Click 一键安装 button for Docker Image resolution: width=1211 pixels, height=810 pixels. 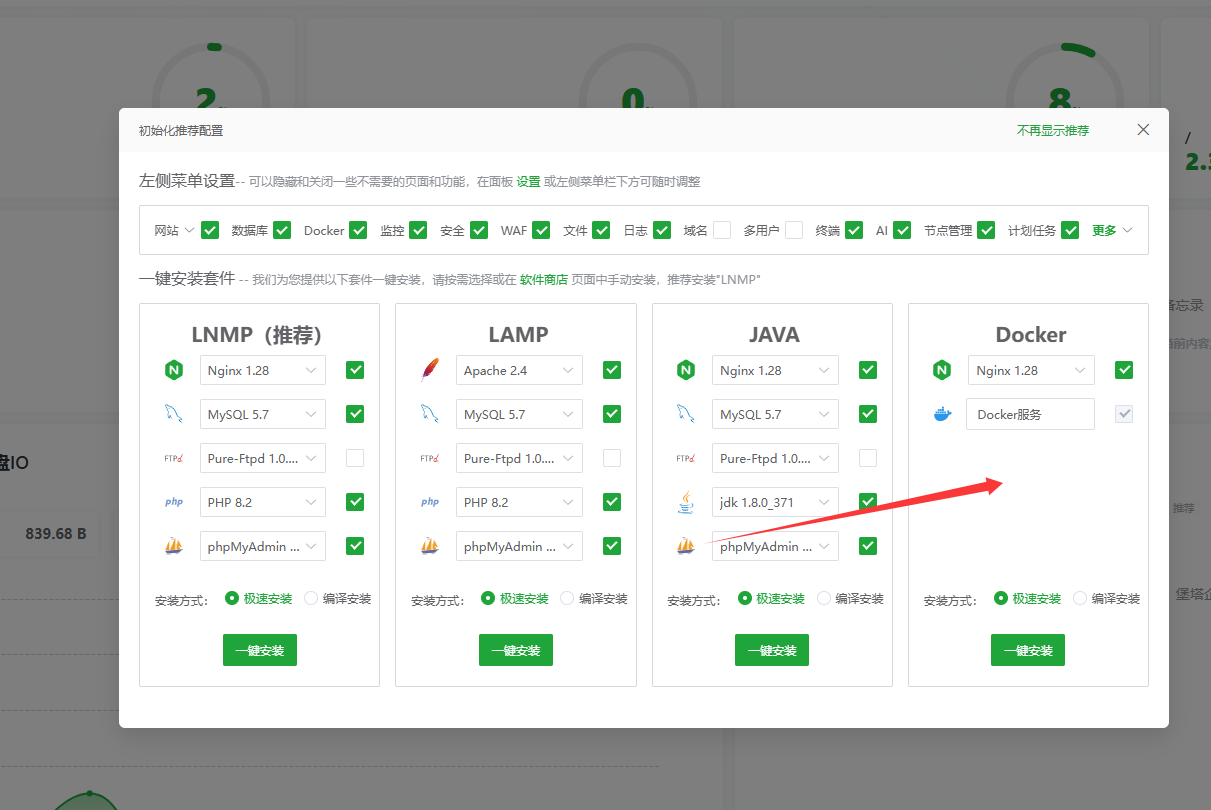coord(1028,650)
